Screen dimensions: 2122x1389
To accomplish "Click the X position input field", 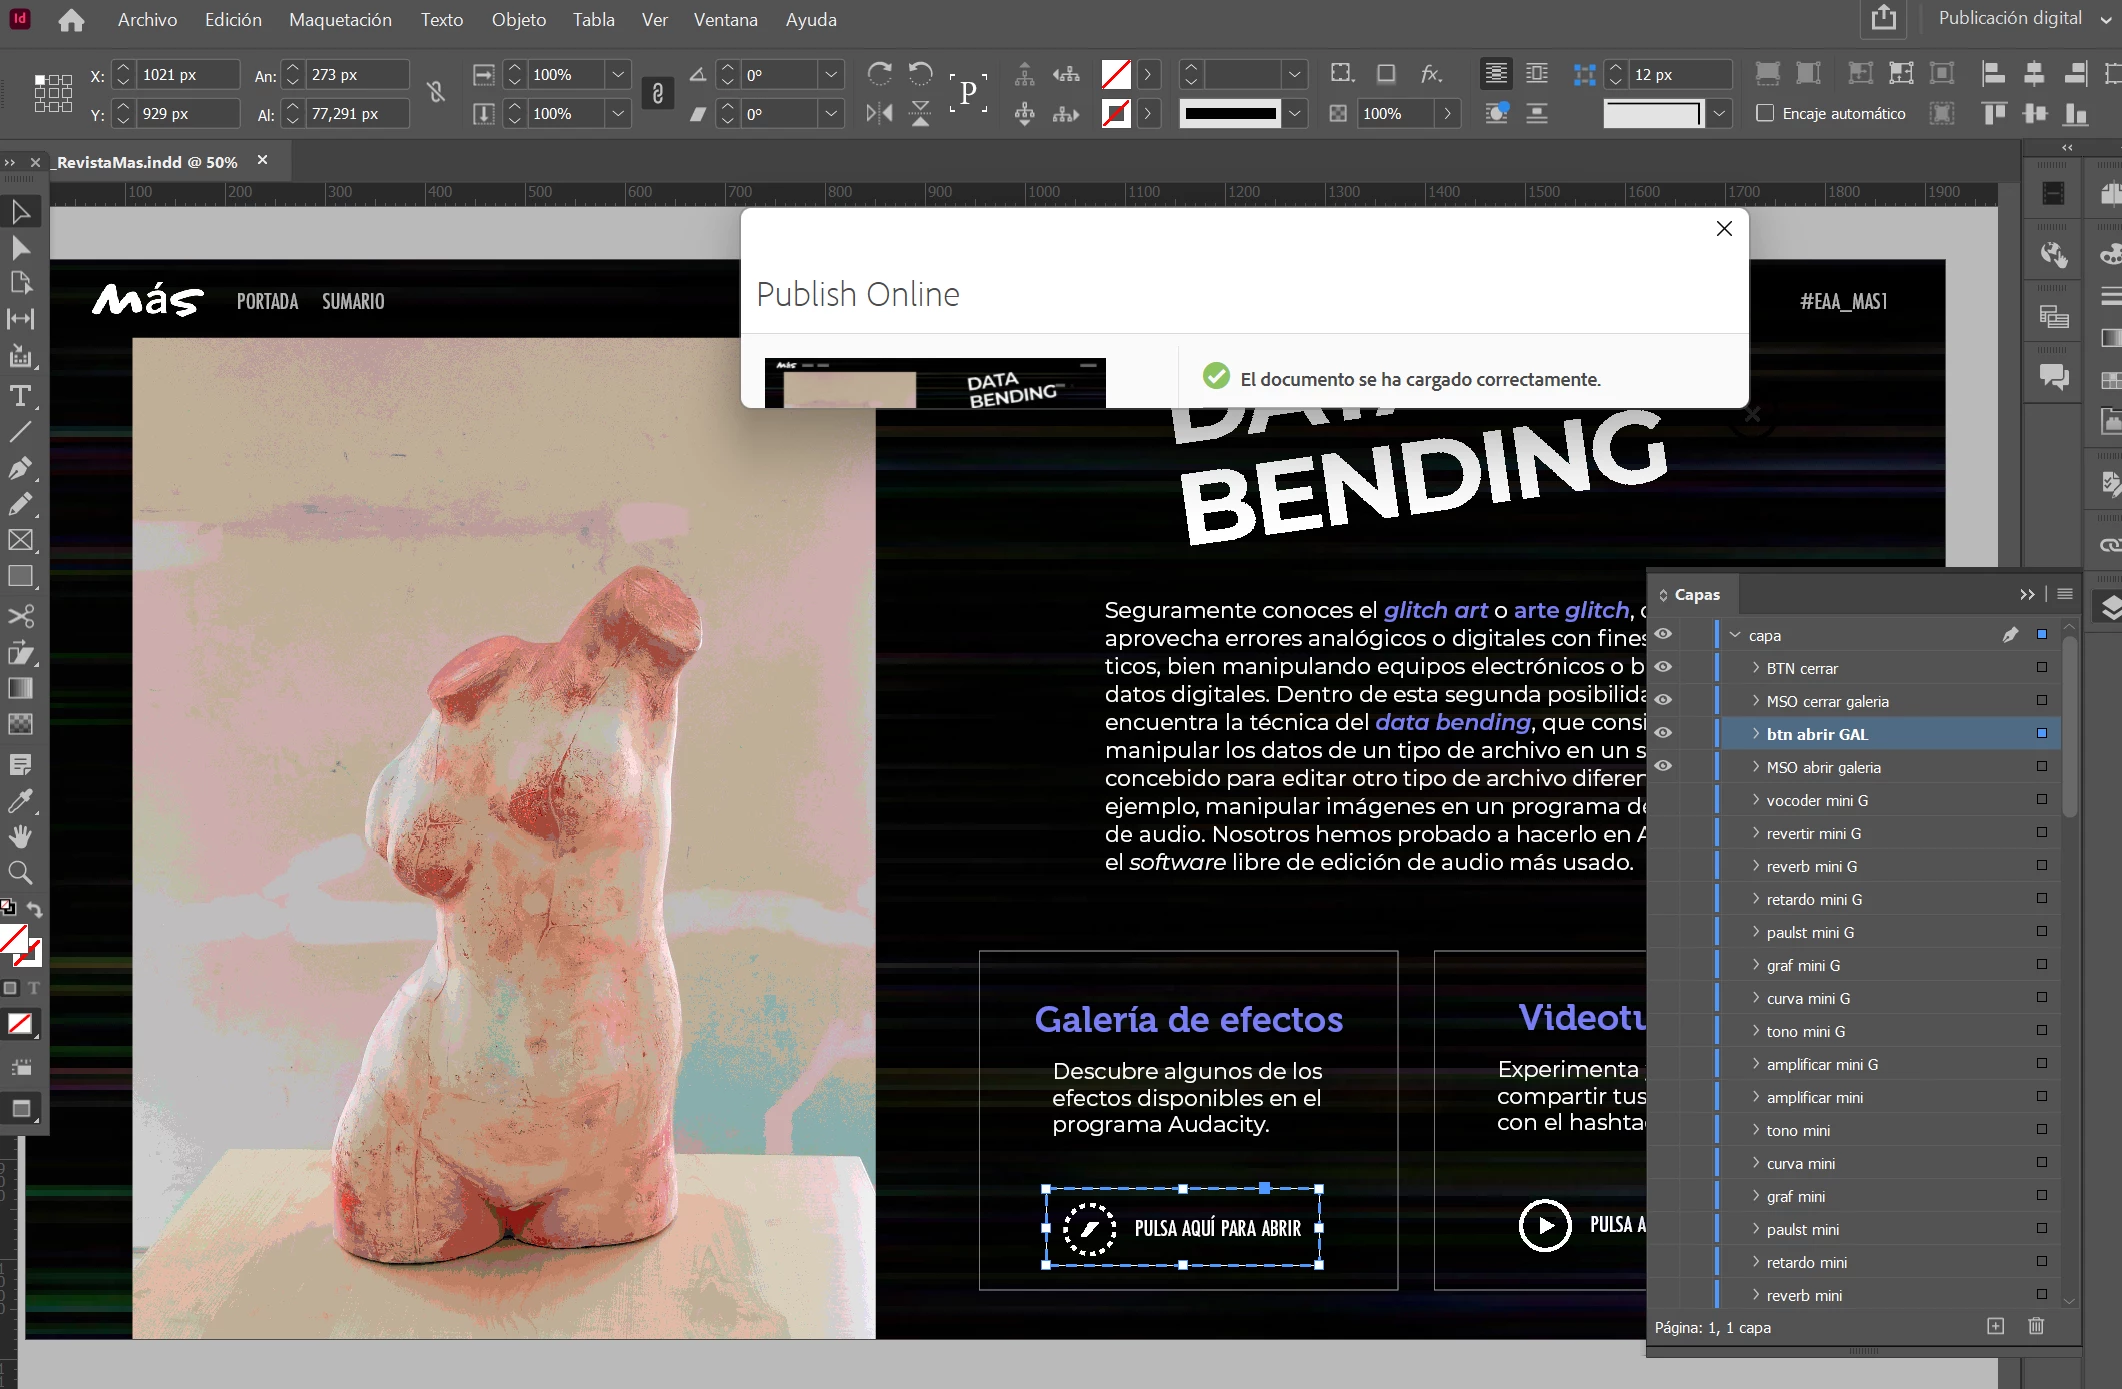I will 186,75.
